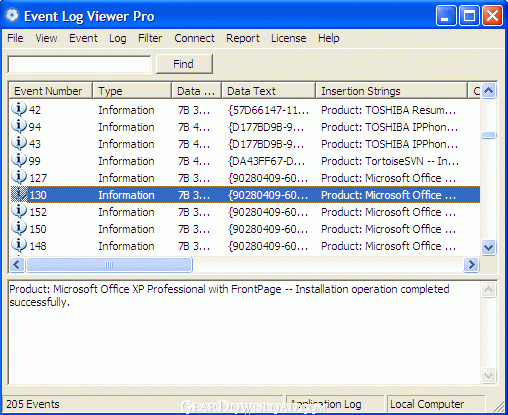Click the event list vertical scrollbar thumb
The width and height of the screenshot is (508, 415).
pos(489,135)
